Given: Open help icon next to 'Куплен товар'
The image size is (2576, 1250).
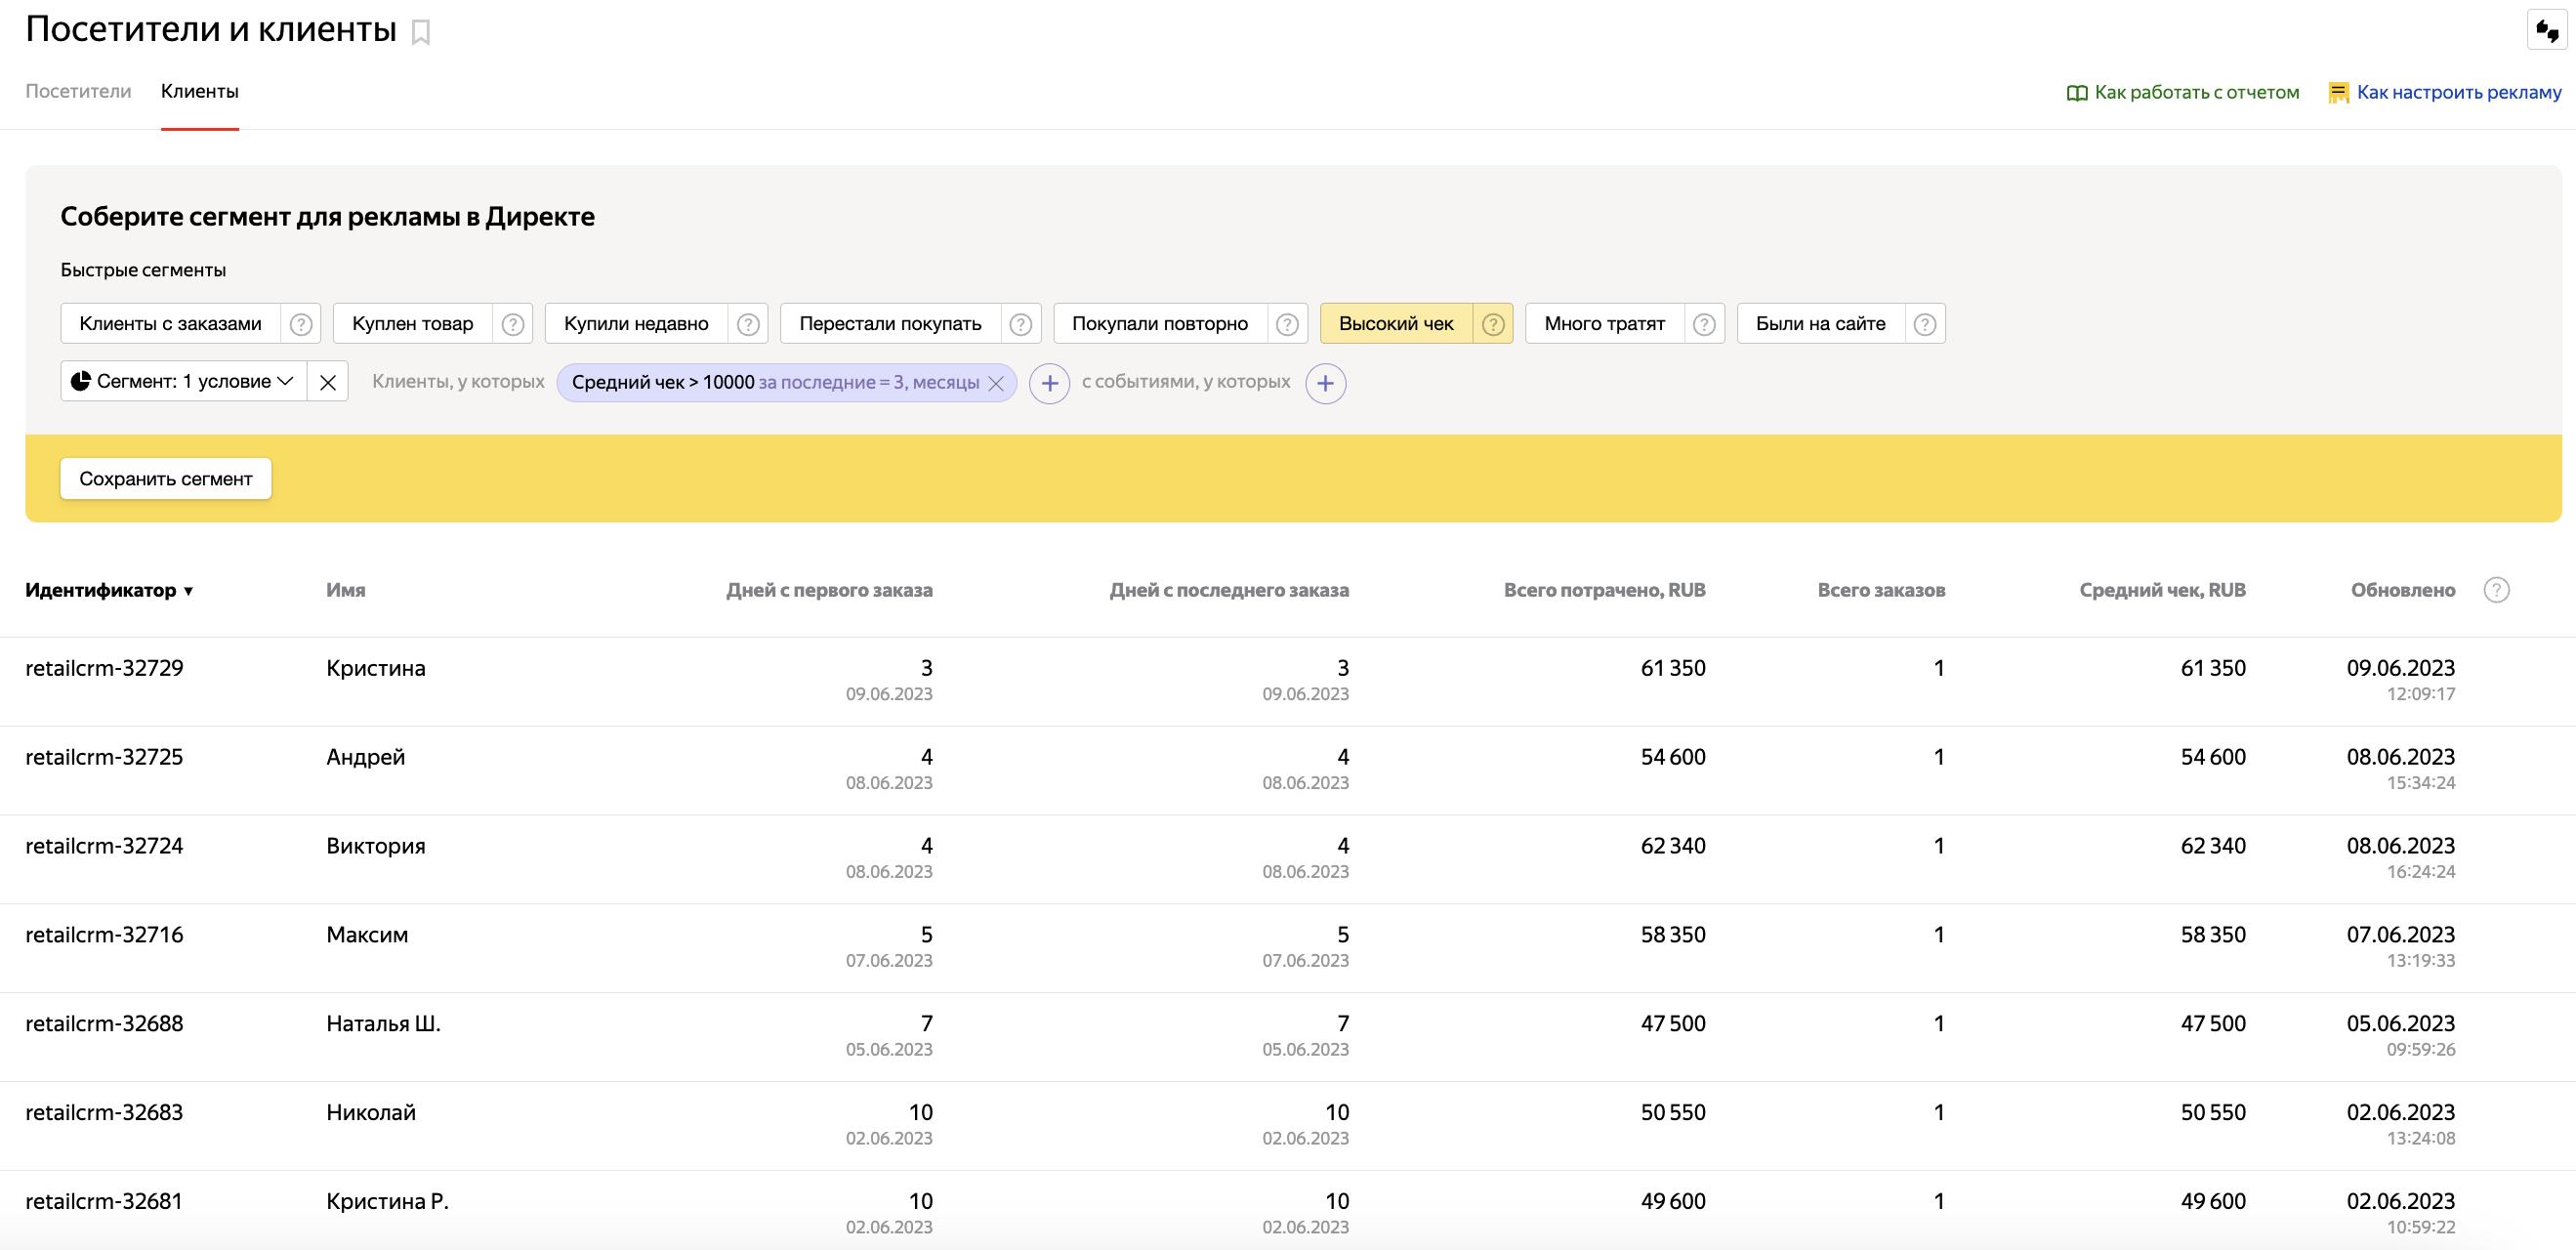Looking at the screenshot, I should pyautogui.click(x=512, y=324).
